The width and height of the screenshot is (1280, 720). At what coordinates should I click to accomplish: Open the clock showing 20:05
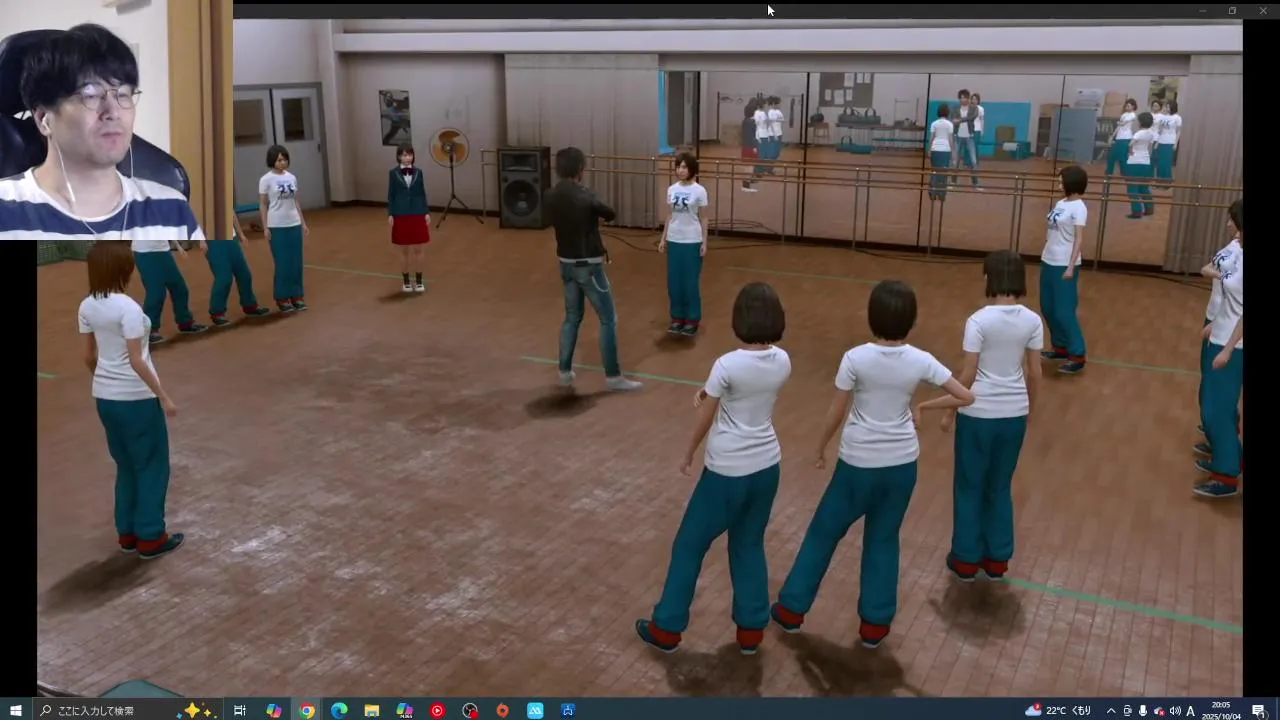tap(1221, 710)
